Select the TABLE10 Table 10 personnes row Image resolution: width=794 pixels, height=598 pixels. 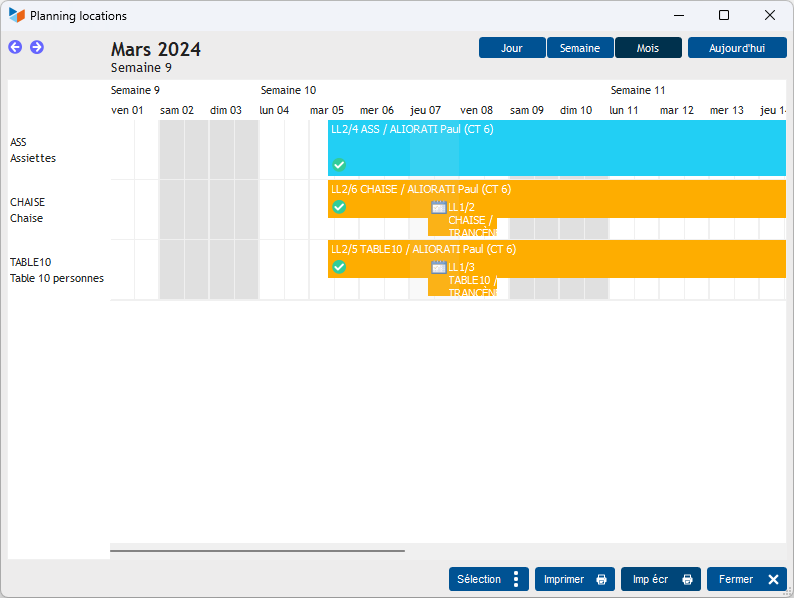coord(57,270)
